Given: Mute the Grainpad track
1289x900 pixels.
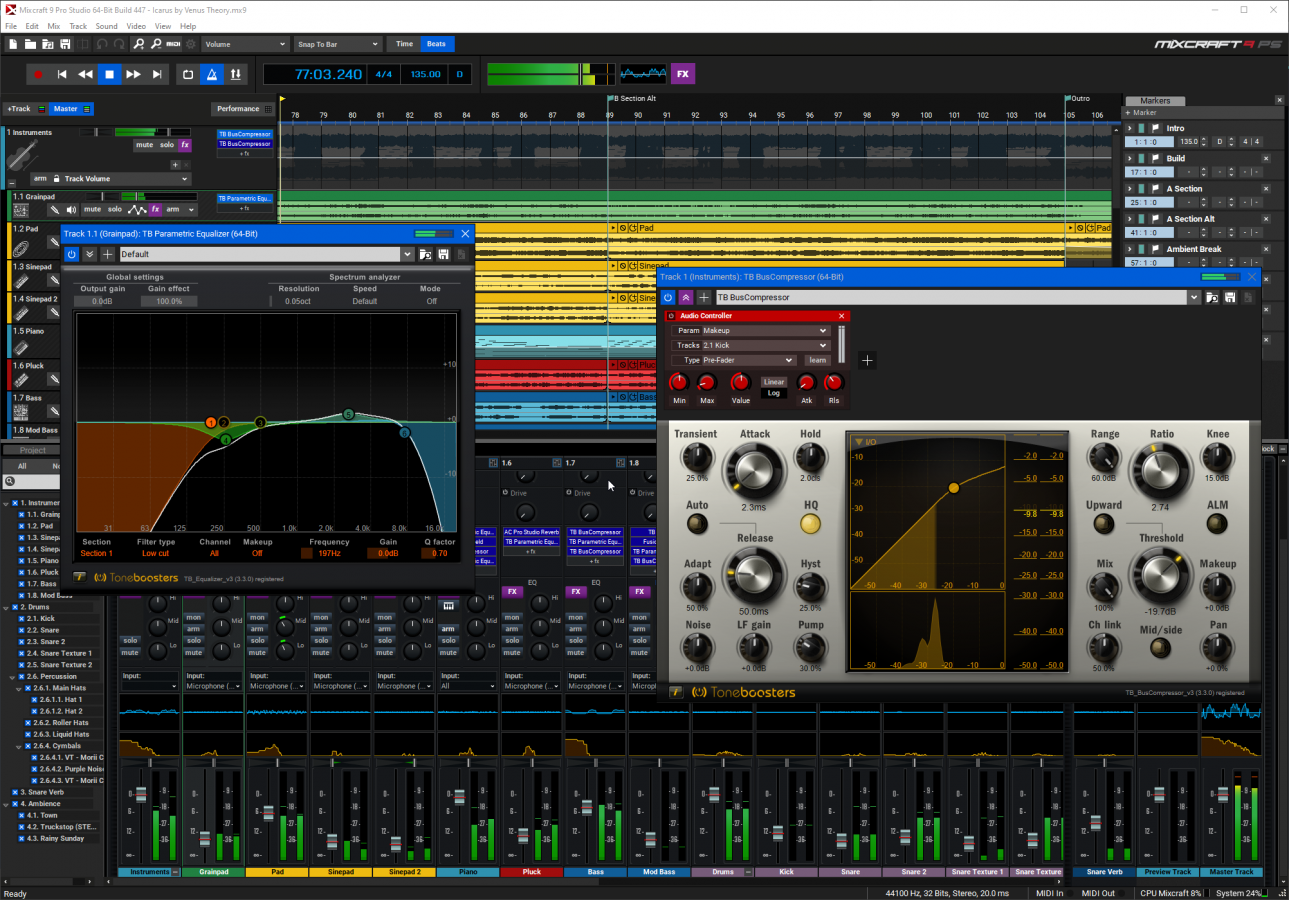Looking at the screenshot, I should click(x=92, y=209).
